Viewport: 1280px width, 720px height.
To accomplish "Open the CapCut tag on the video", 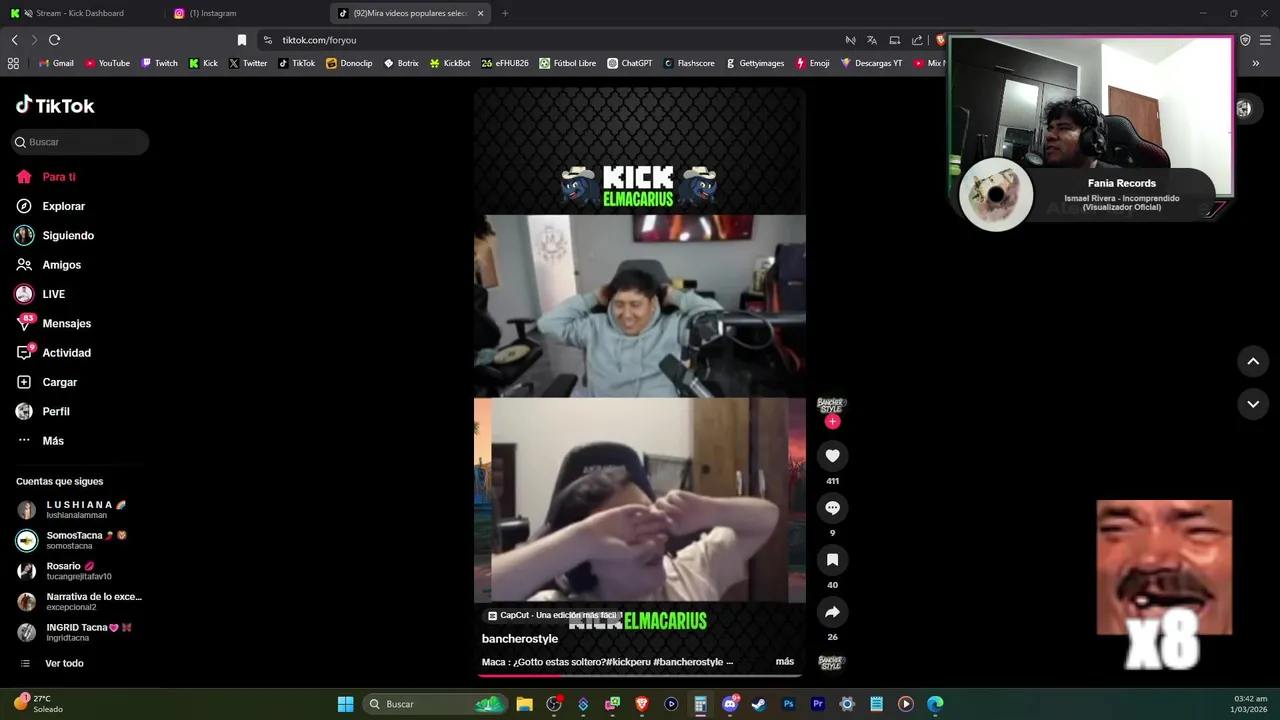I will pos(554,615).
